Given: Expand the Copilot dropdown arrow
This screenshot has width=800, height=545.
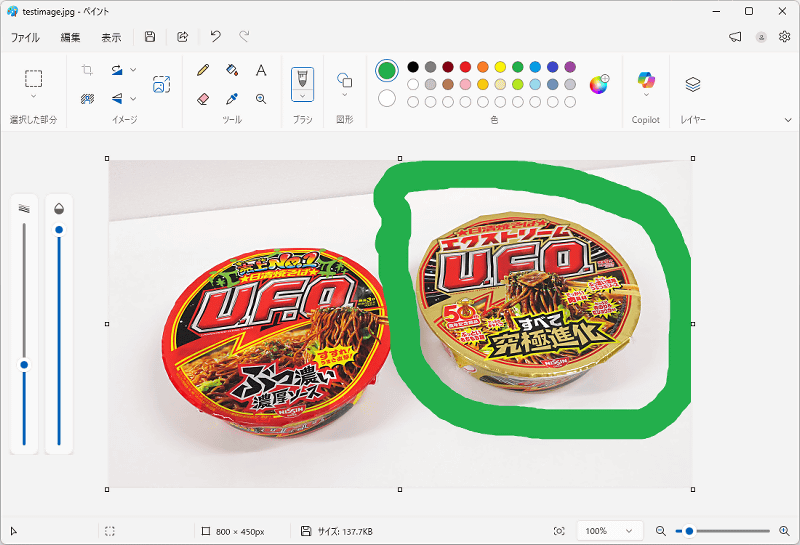Looking at the screenshot, I should [646, 95].
